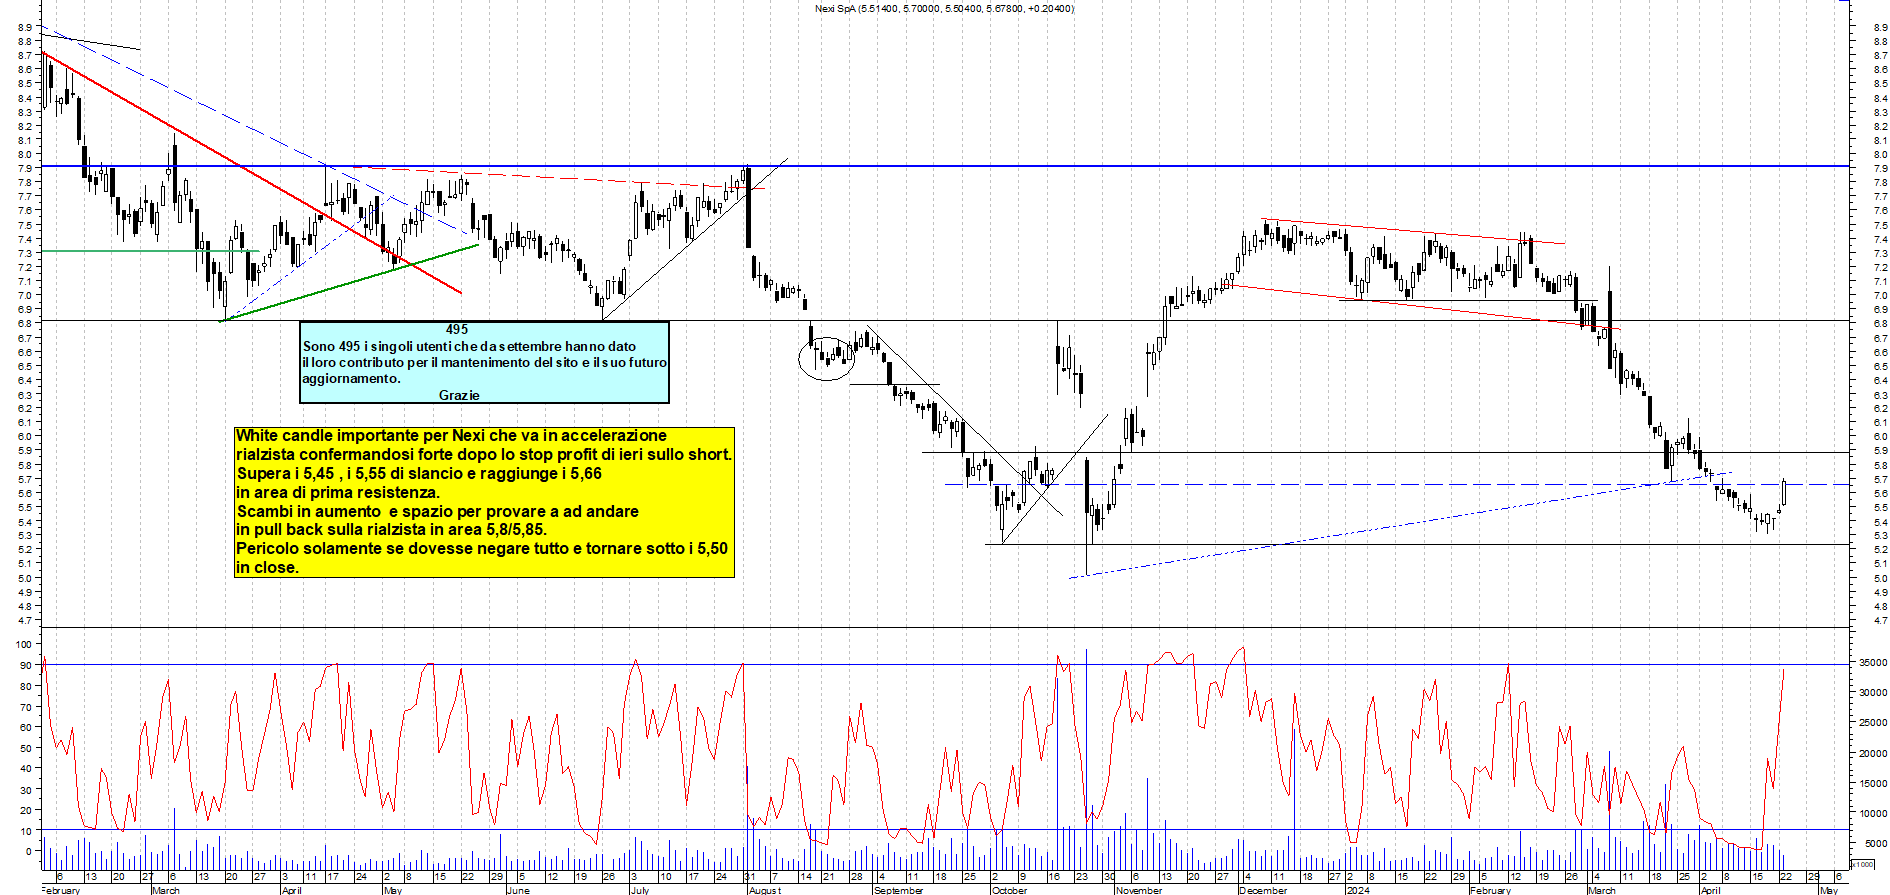Image resolution: width=1890 pixels, height=895 pixels.
Task: Click the 'Grazie' text in the cyan box
Action: click(459, 395)
